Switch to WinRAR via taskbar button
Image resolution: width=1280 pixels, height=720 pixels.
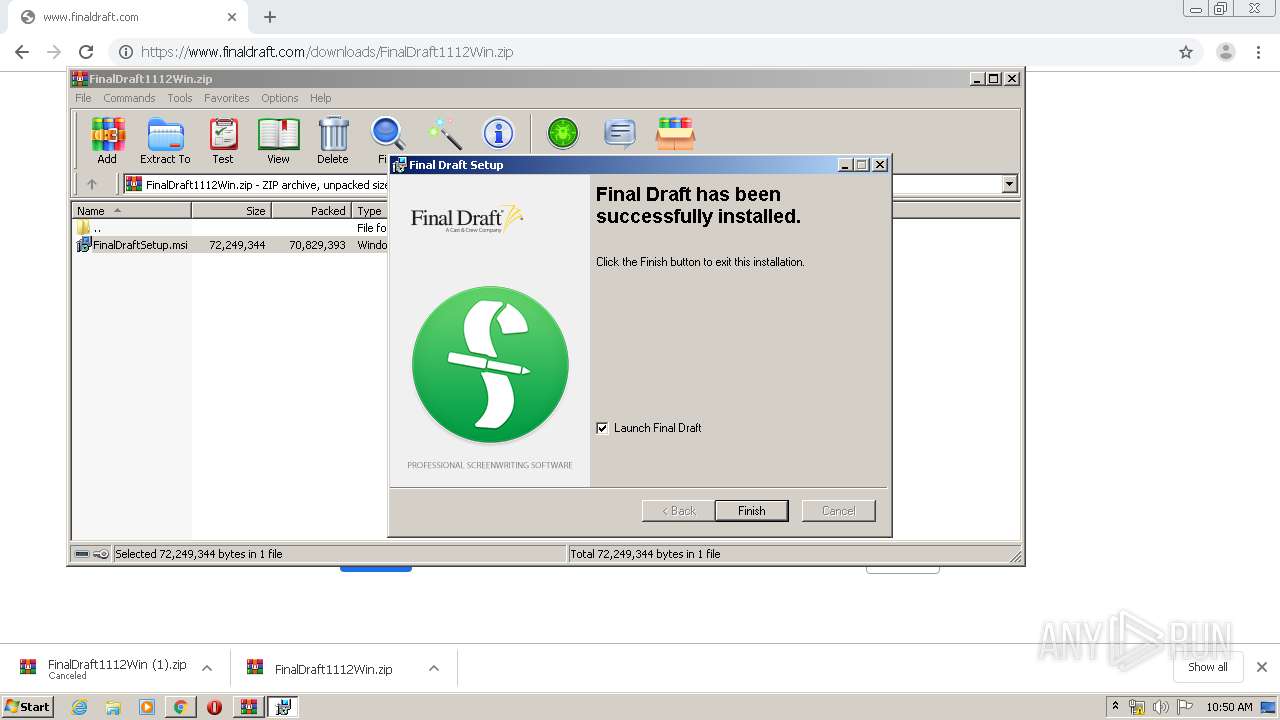[x=249, y=707]
